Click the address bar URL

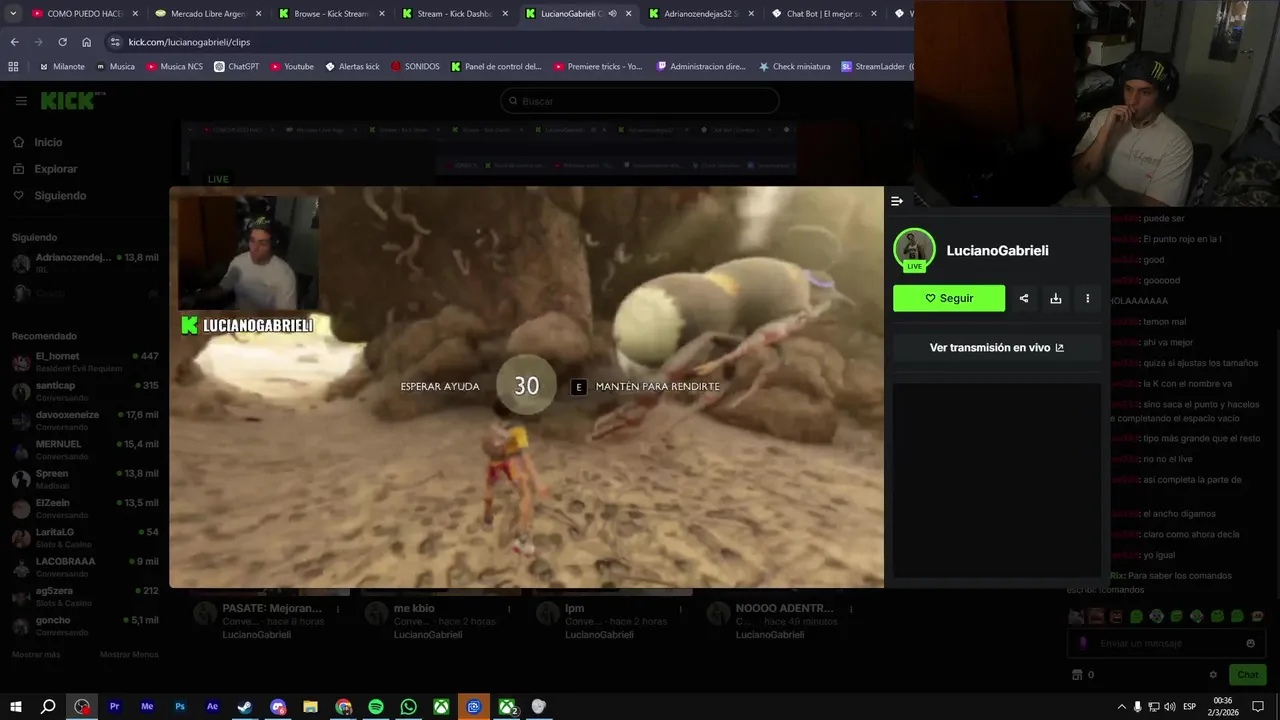point(189,42)
